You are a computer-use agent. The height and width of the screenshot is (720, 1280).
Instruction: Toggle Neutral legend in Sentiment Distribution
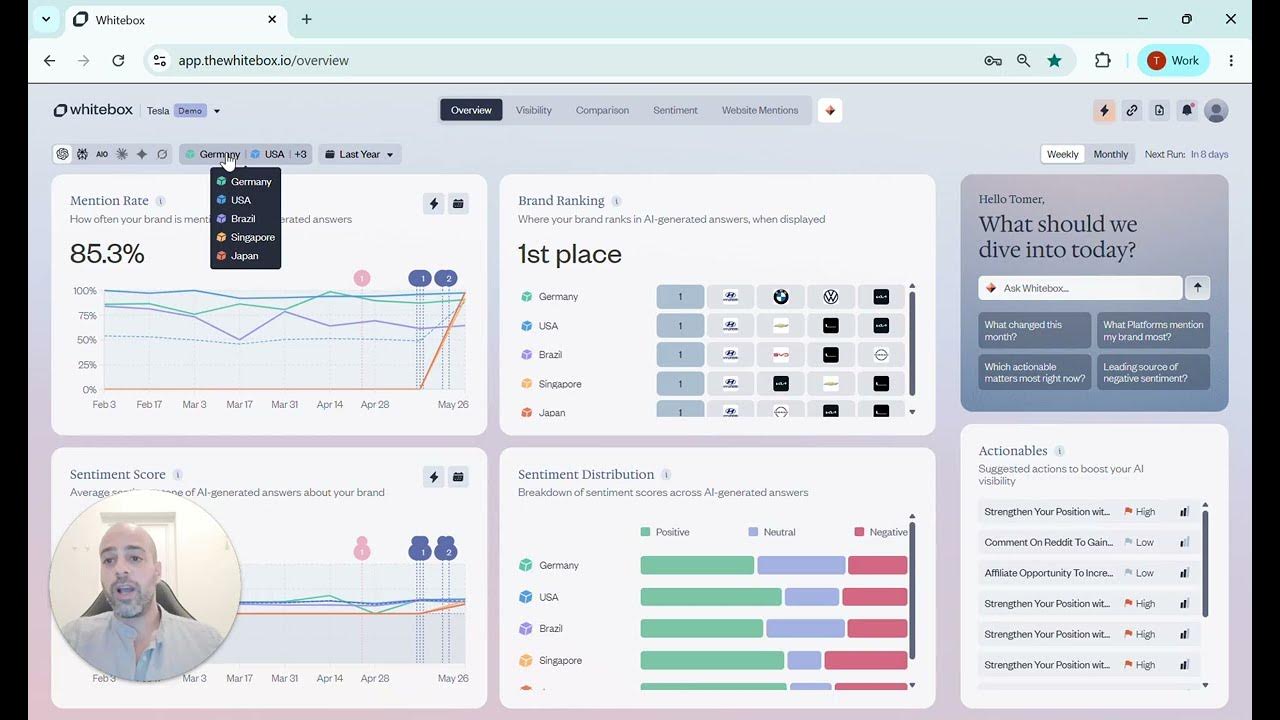[x=771, y=532]
